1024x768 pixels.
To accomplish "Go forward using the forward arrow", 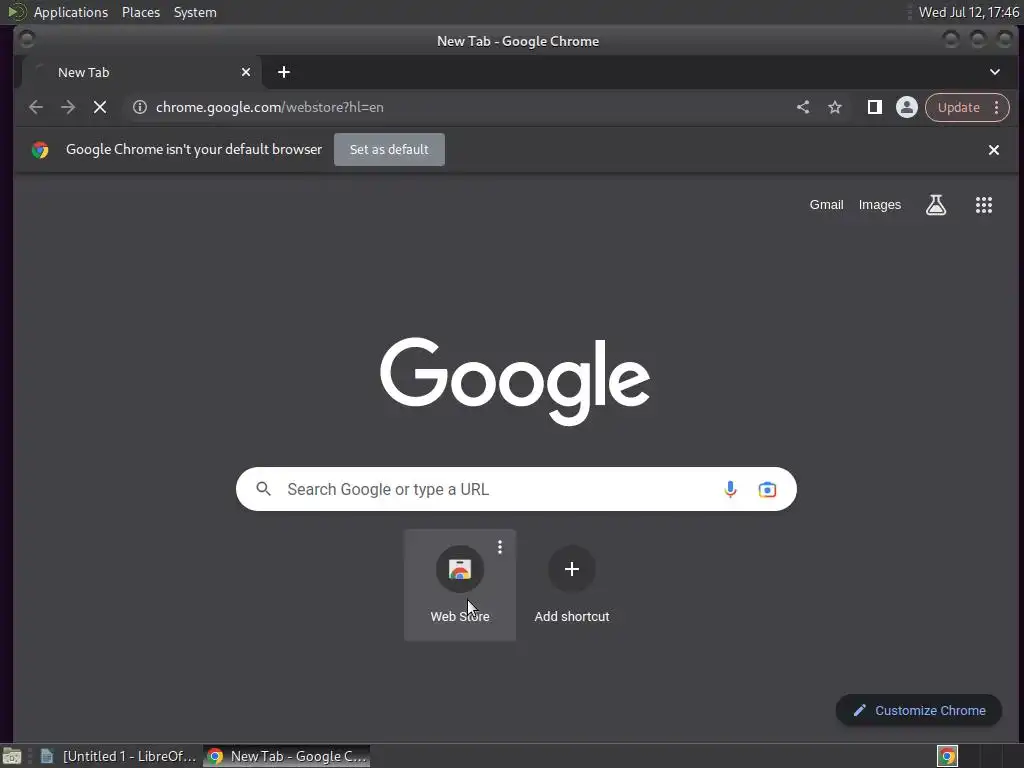I will [x=68, y=107].
